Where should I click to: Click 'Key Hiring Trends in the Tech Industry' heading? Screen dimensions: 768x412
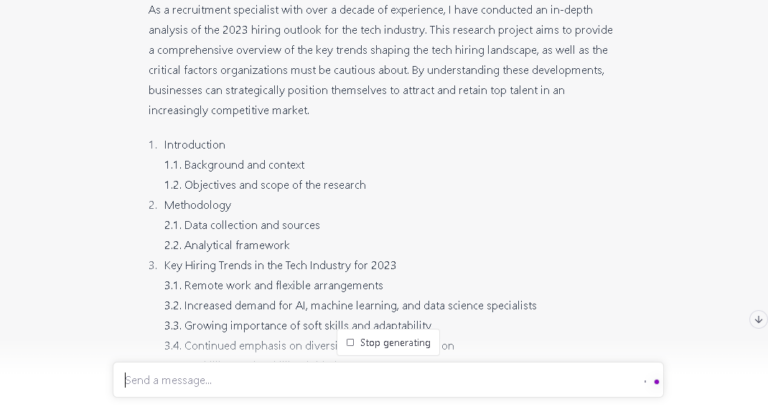pyautogui.click(x=280, y=265)
